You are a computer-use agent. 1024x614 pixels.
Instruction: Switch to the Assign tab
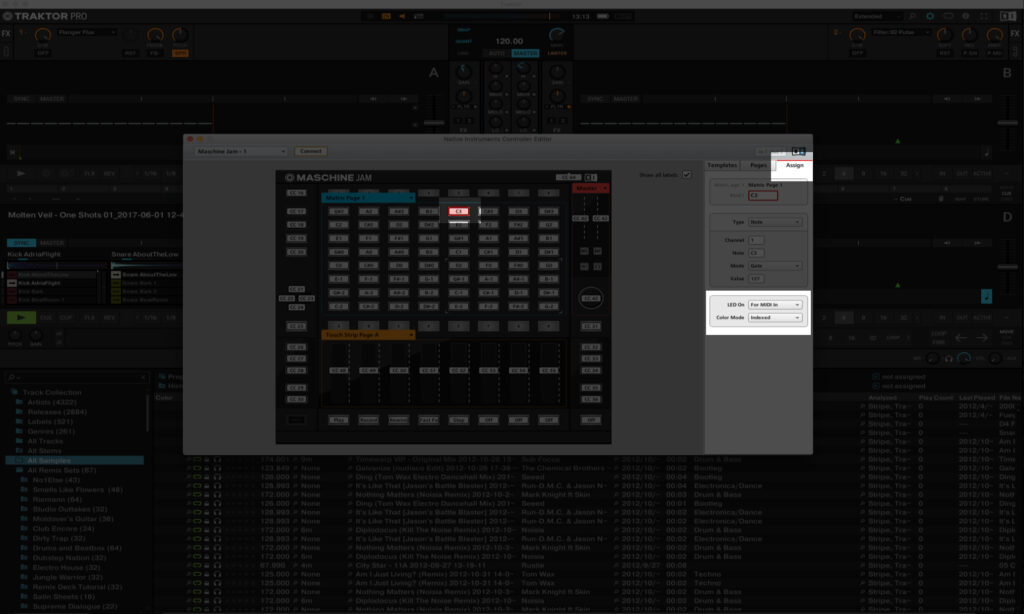pyautogui.click(x=794, y=166)
